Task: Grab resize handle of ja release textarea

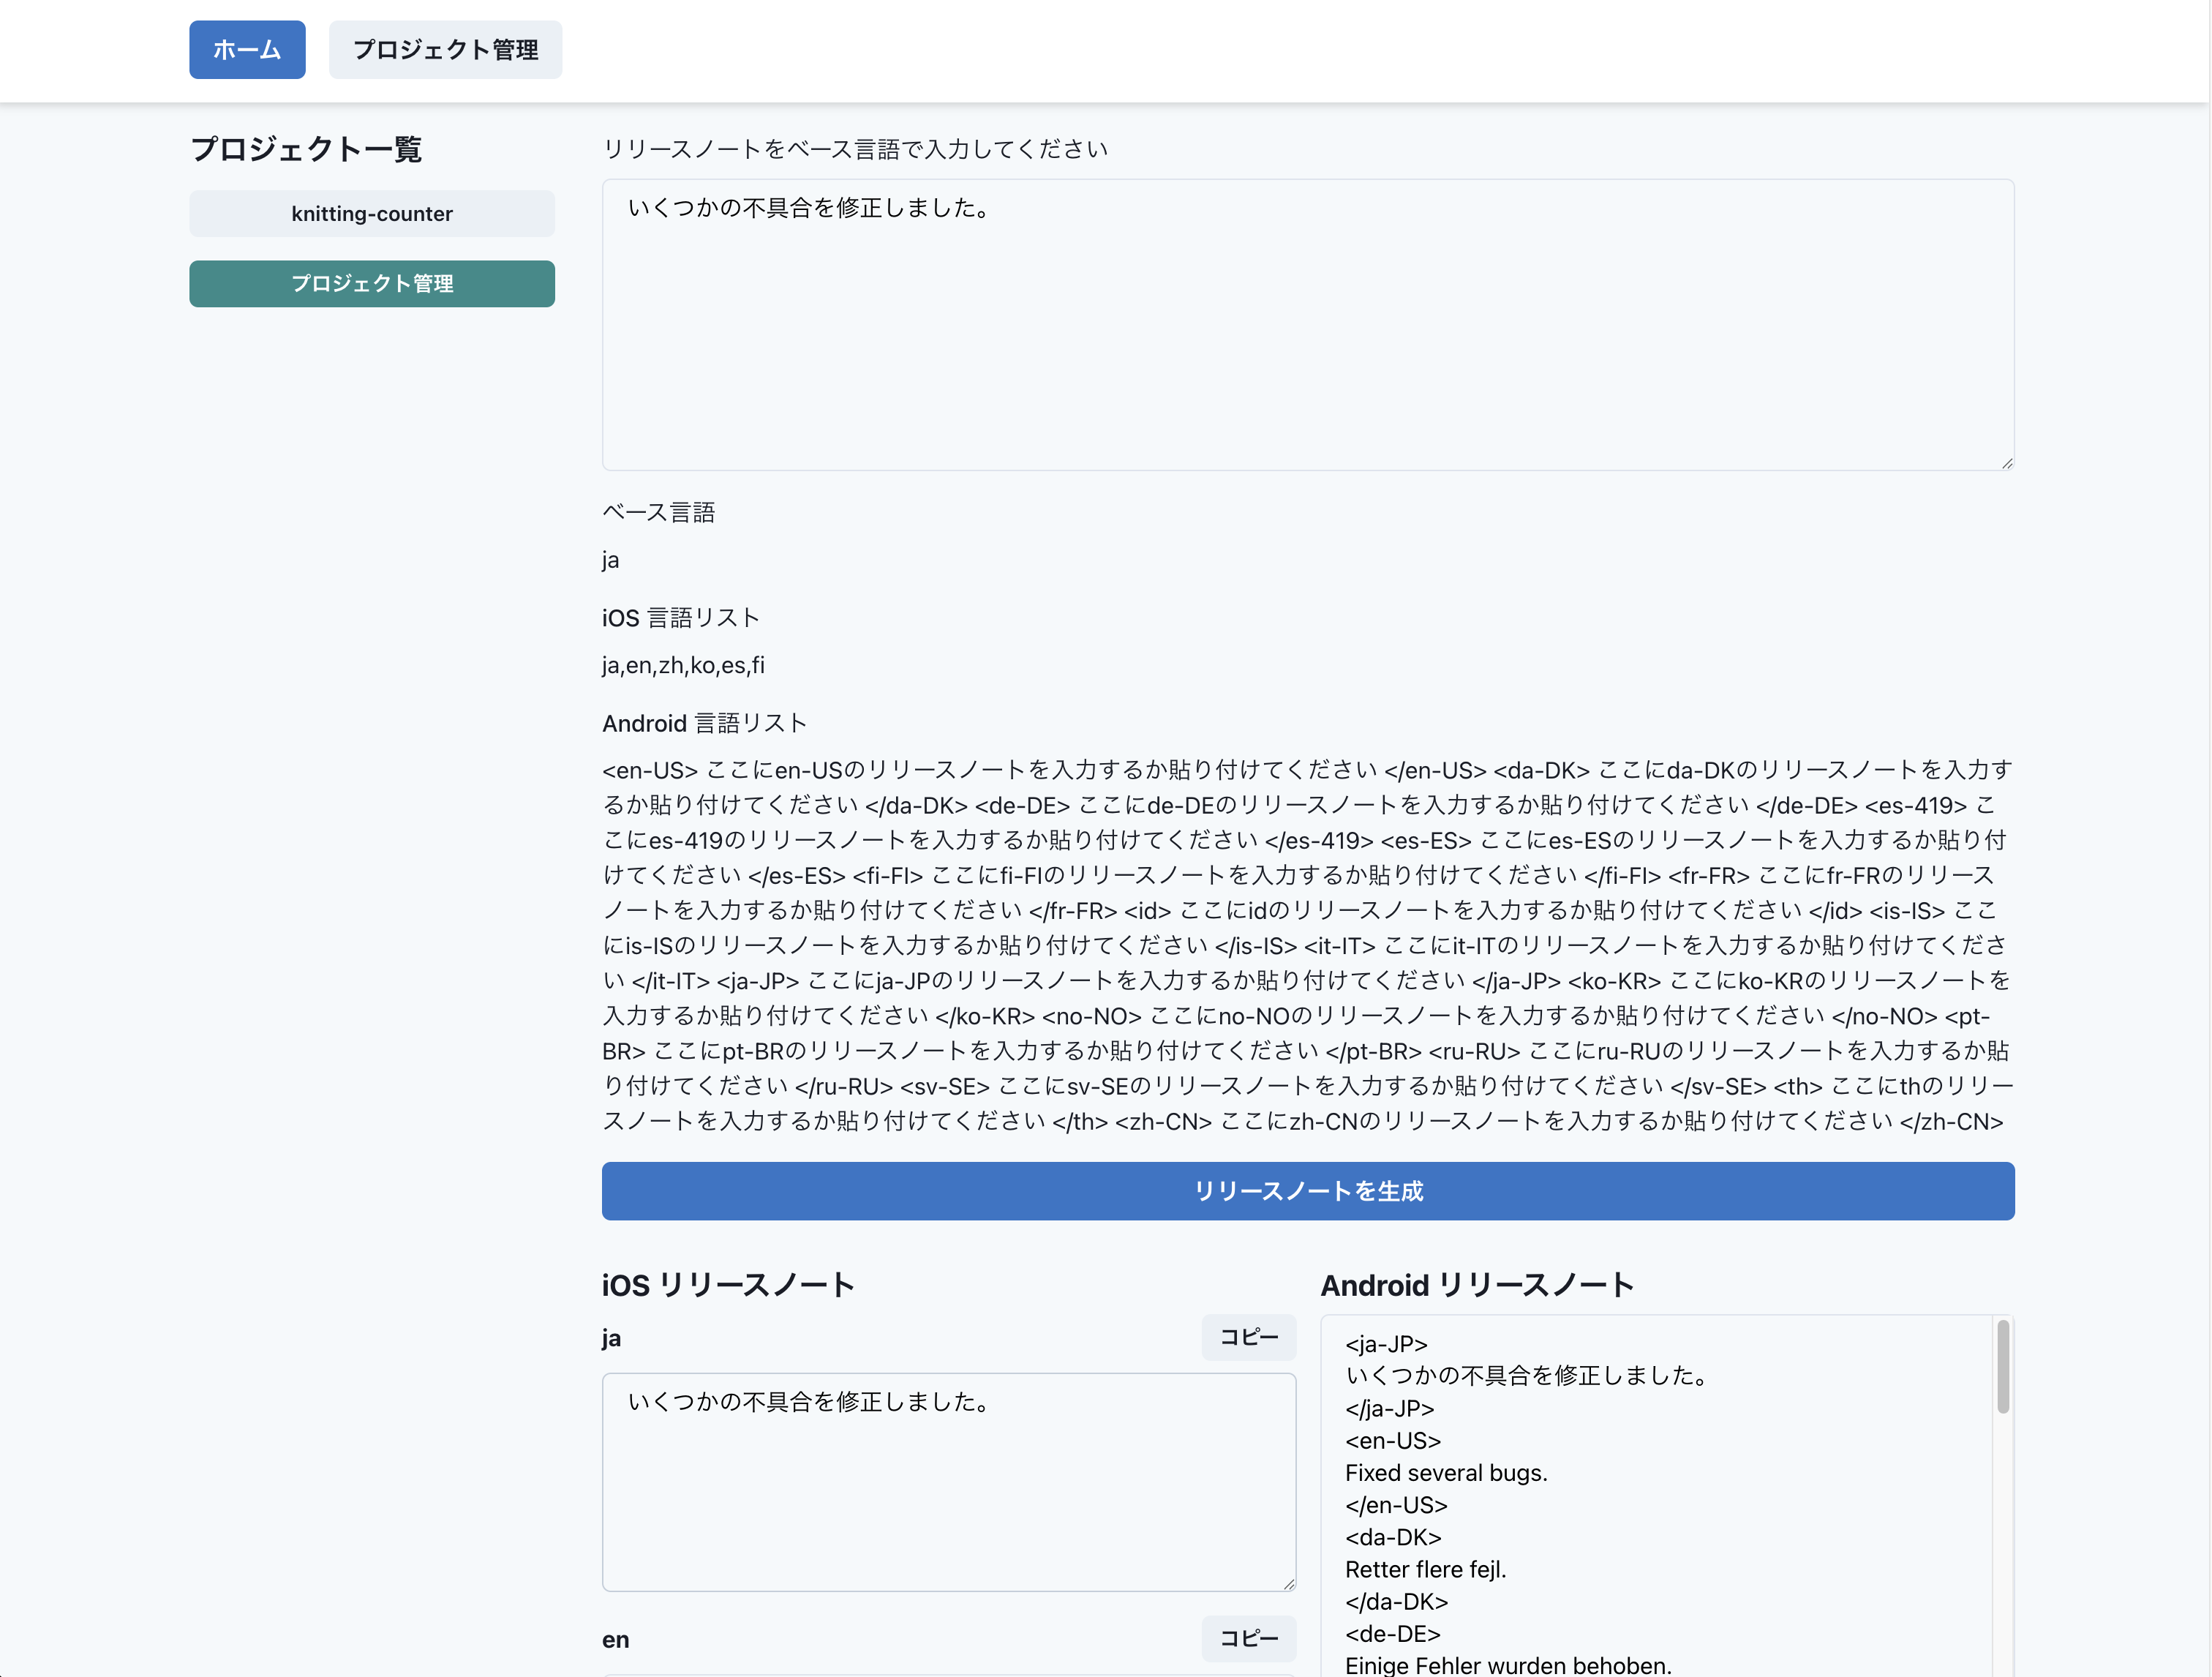Action: coord(1289,1584)
